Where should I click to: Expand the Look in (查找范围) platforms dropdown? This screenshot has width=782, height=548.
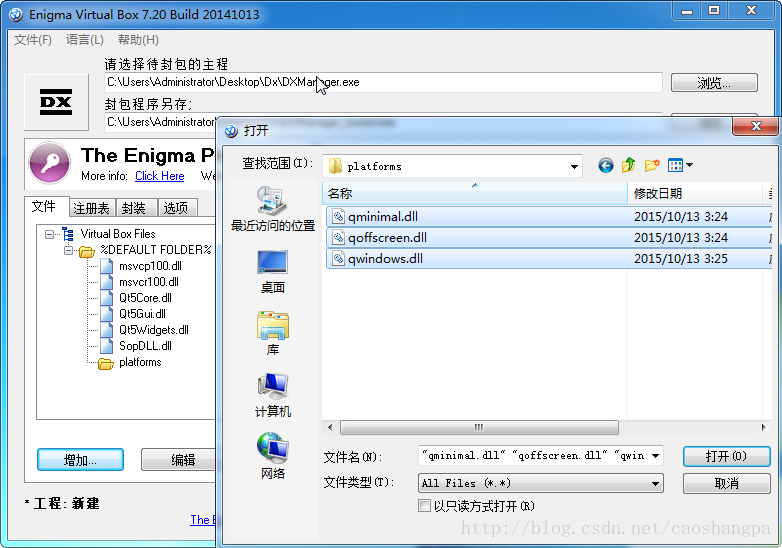(575, 166)
